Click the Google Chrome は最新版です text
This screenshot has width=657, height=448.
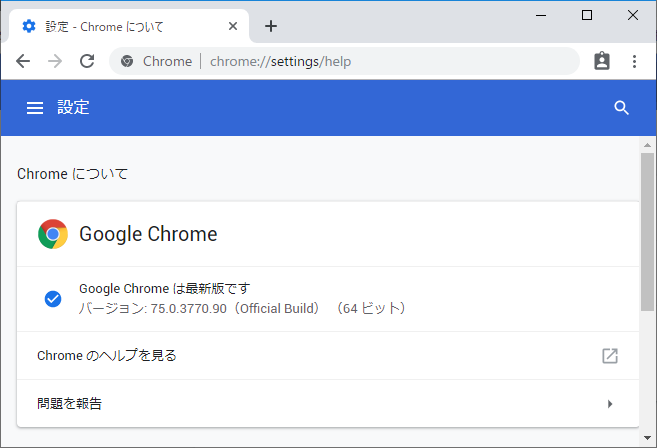165,288
